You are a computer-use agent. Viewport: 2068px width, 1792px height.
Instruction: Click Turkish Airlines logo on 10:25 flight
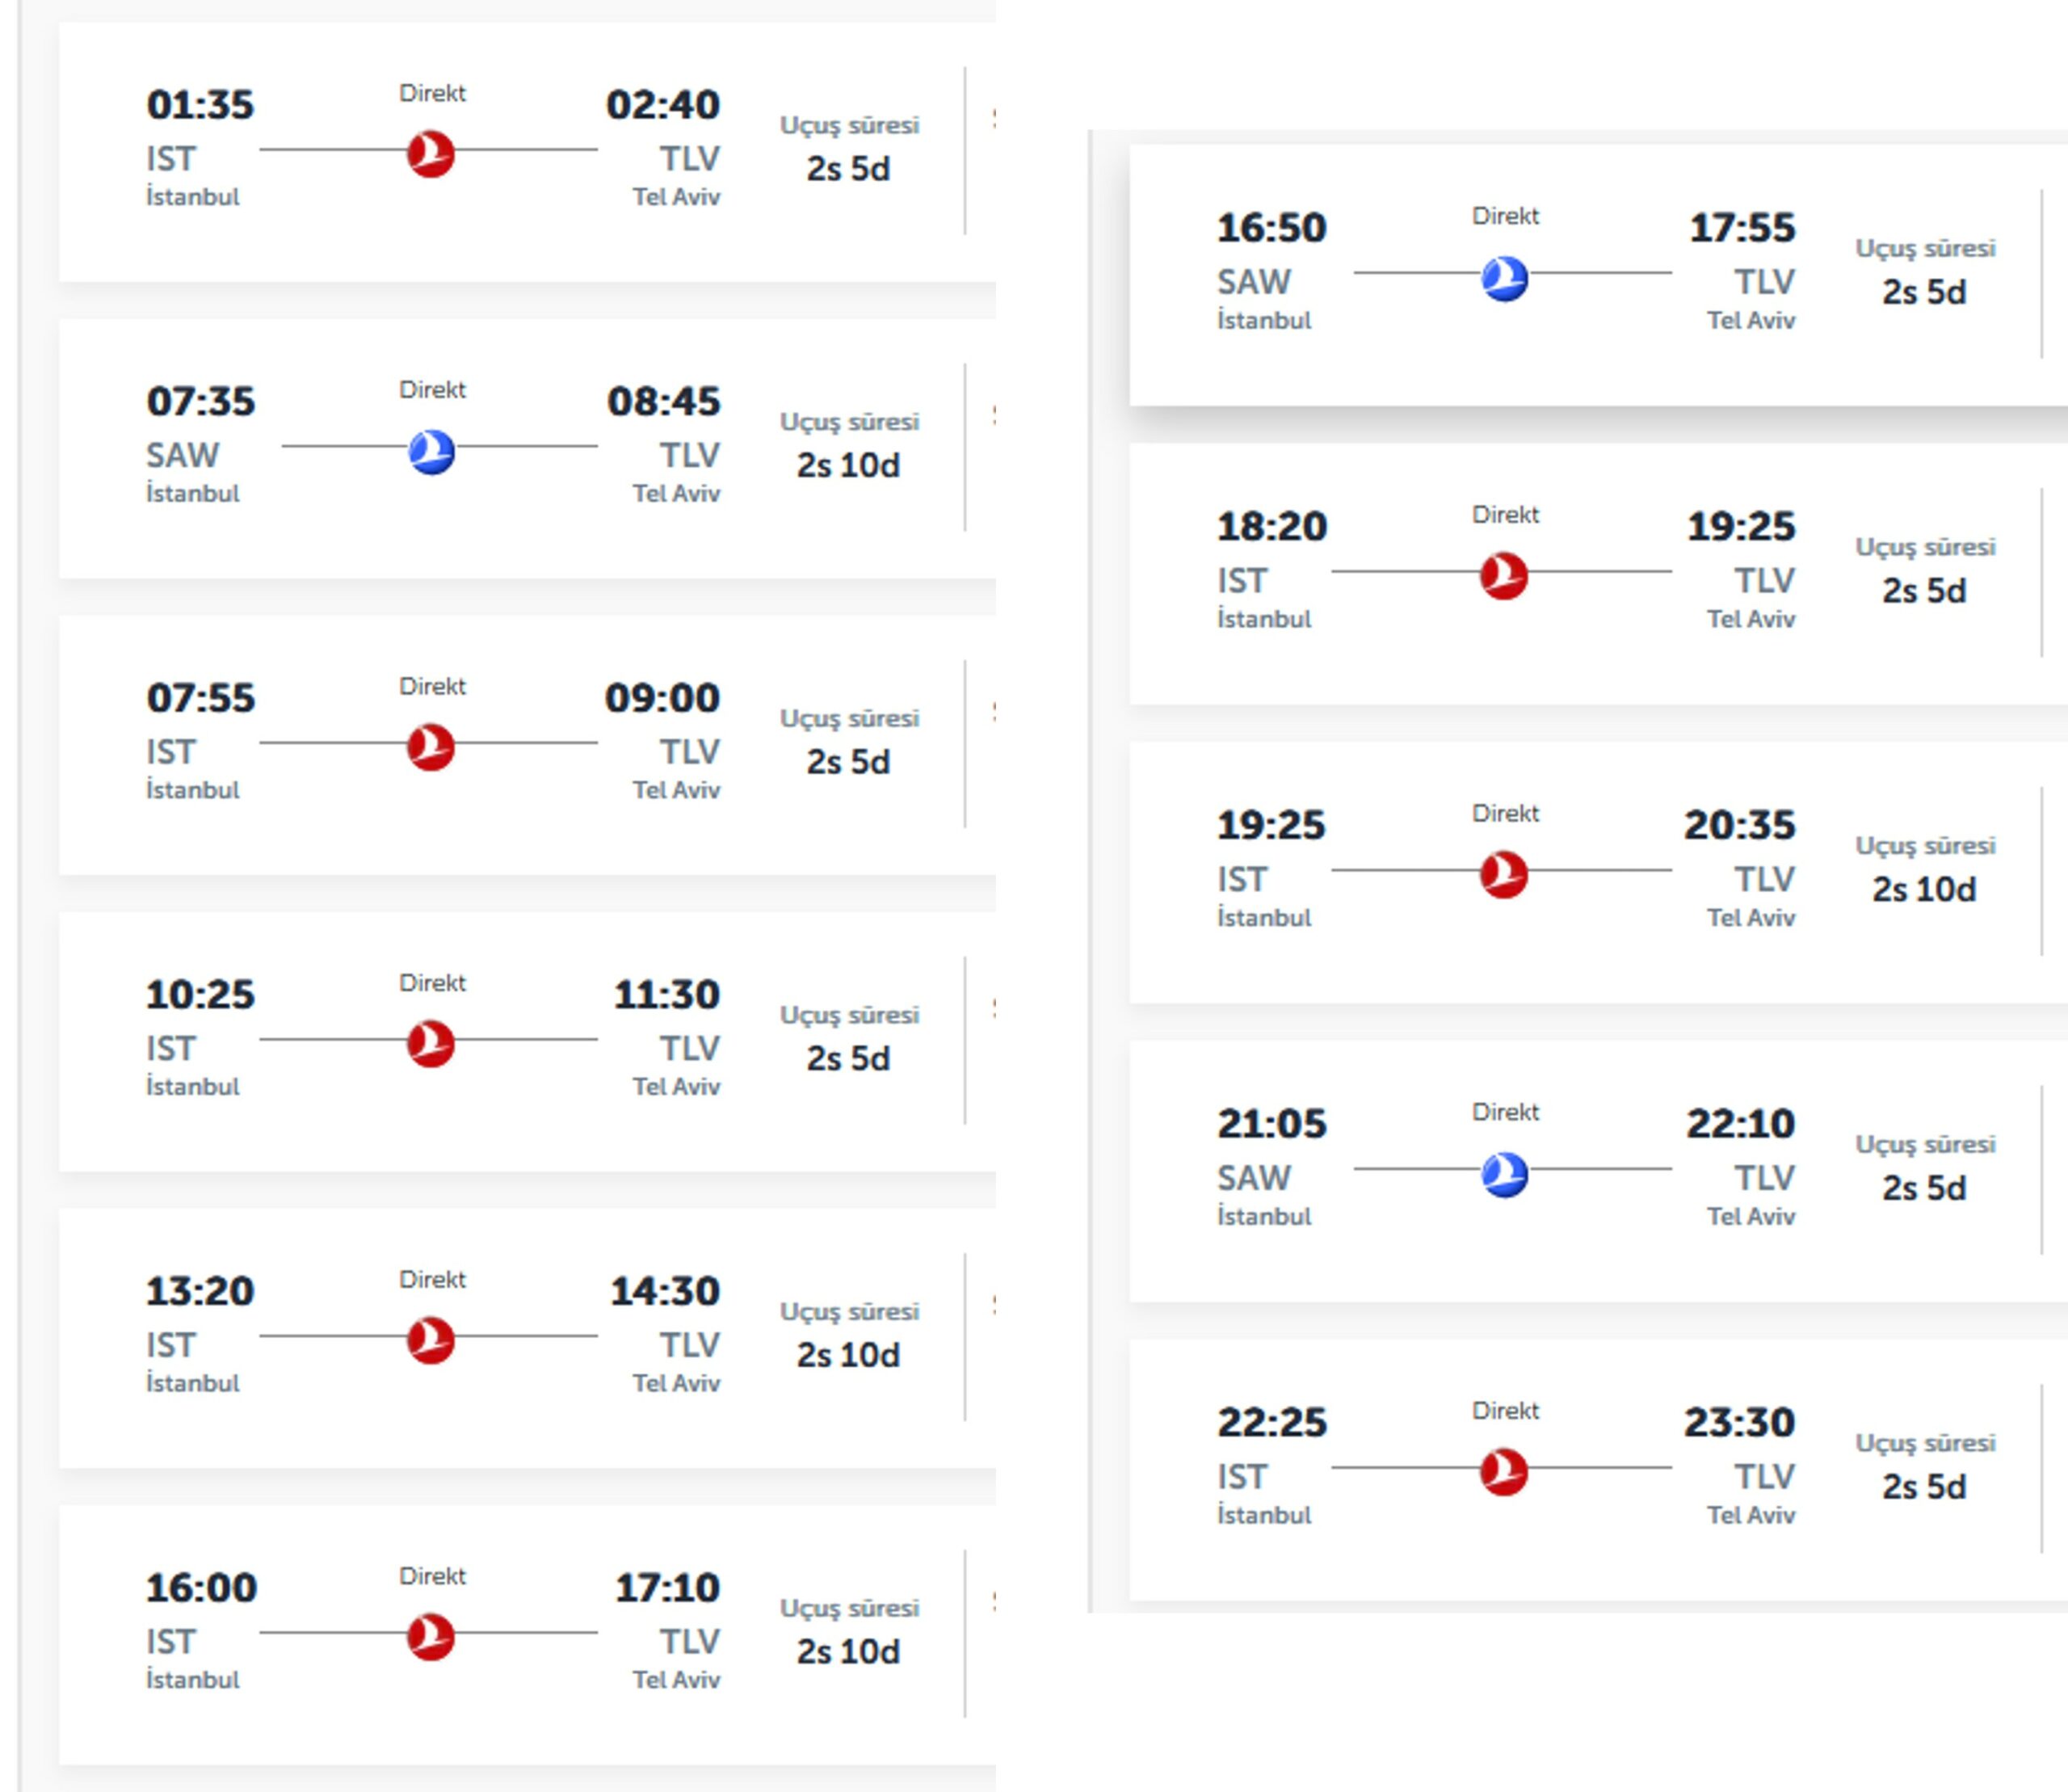(x=431, y=1043)
